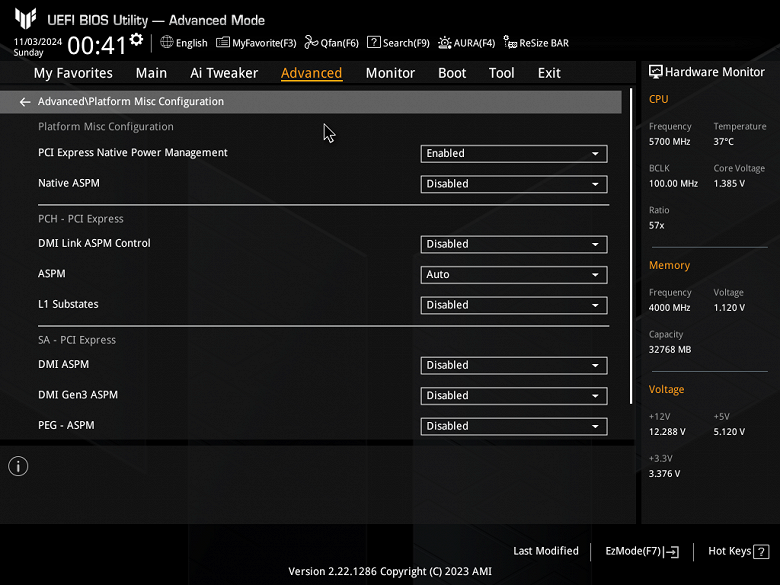Click the back arrow in breadcrumb
This screenshot has width=780, height=585.
coord(25,102)
